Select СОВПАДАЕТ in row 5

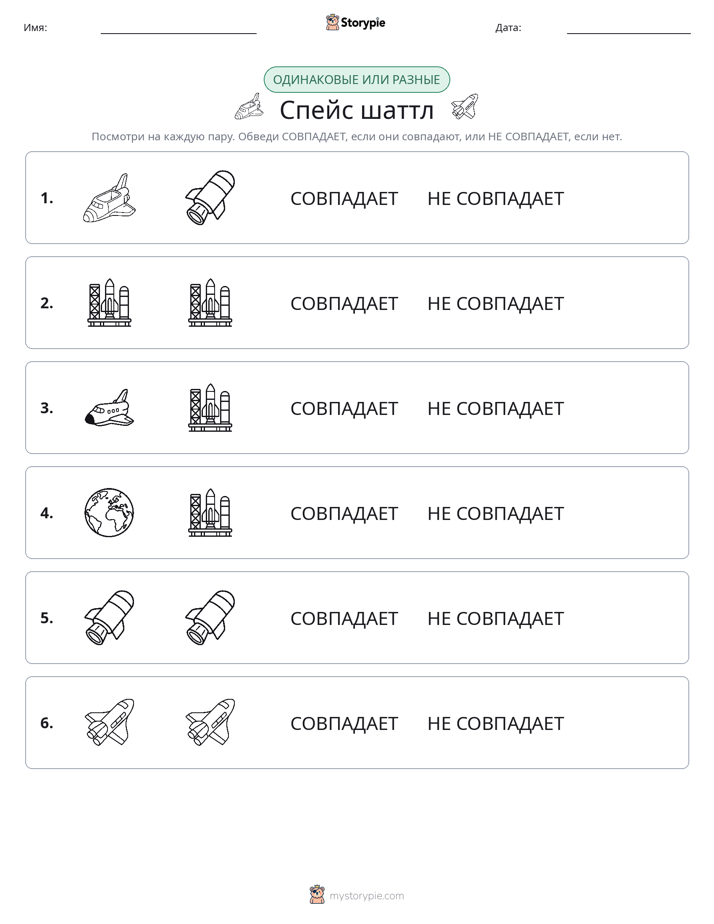click(344, 618)
